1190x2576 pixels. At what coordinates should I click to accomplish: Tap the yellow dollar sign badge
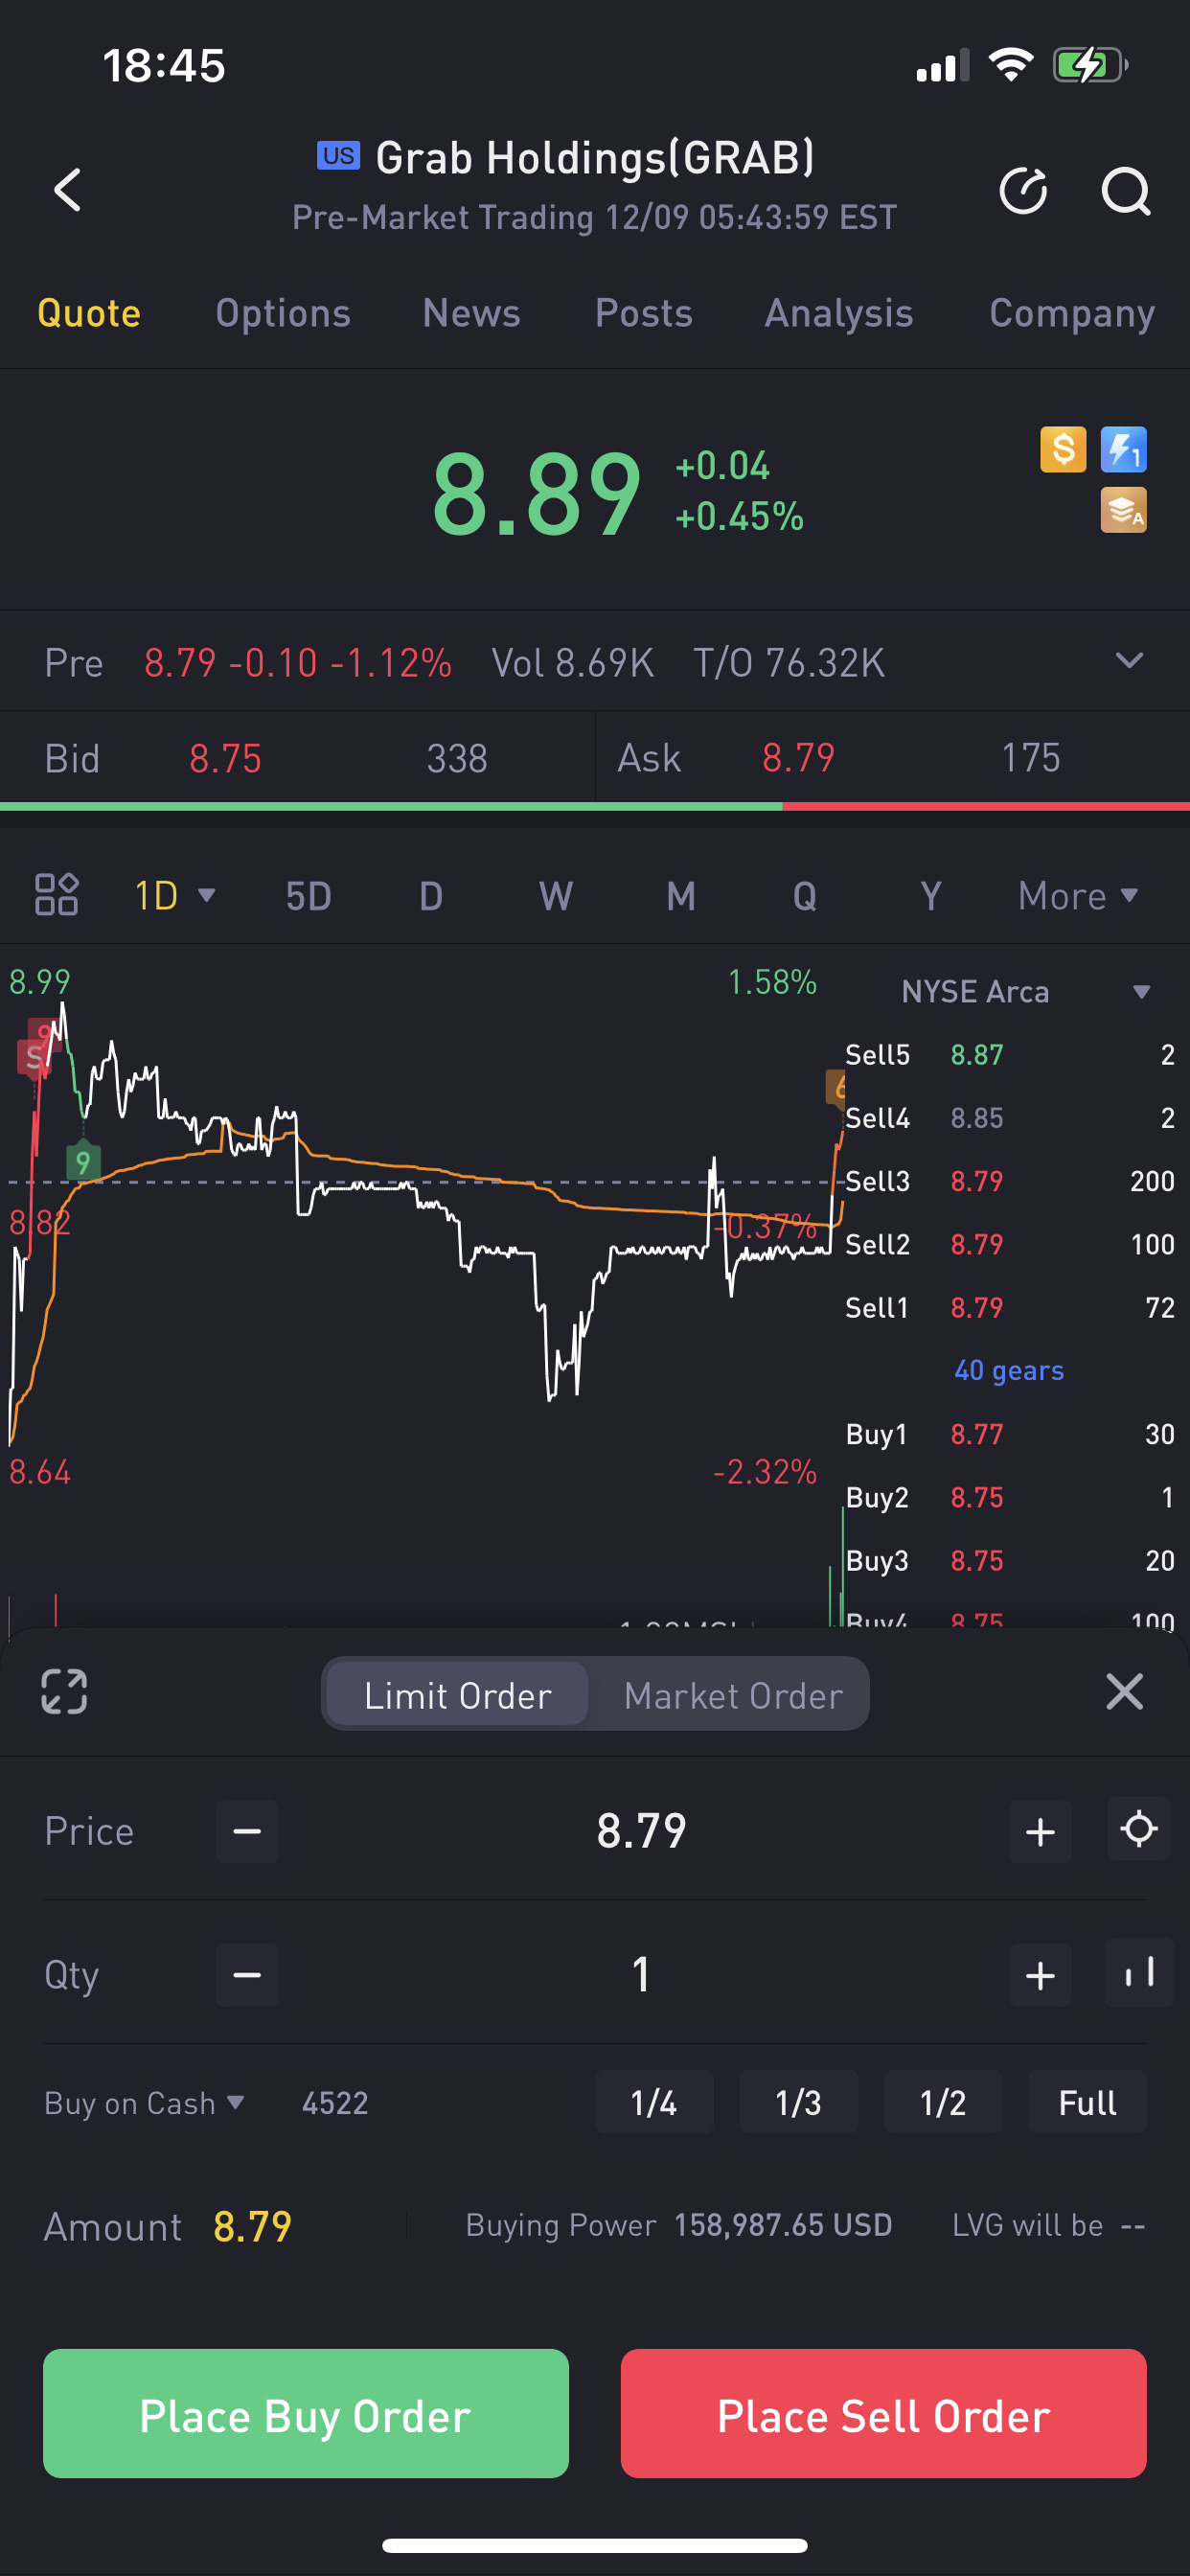[1063, 450]
